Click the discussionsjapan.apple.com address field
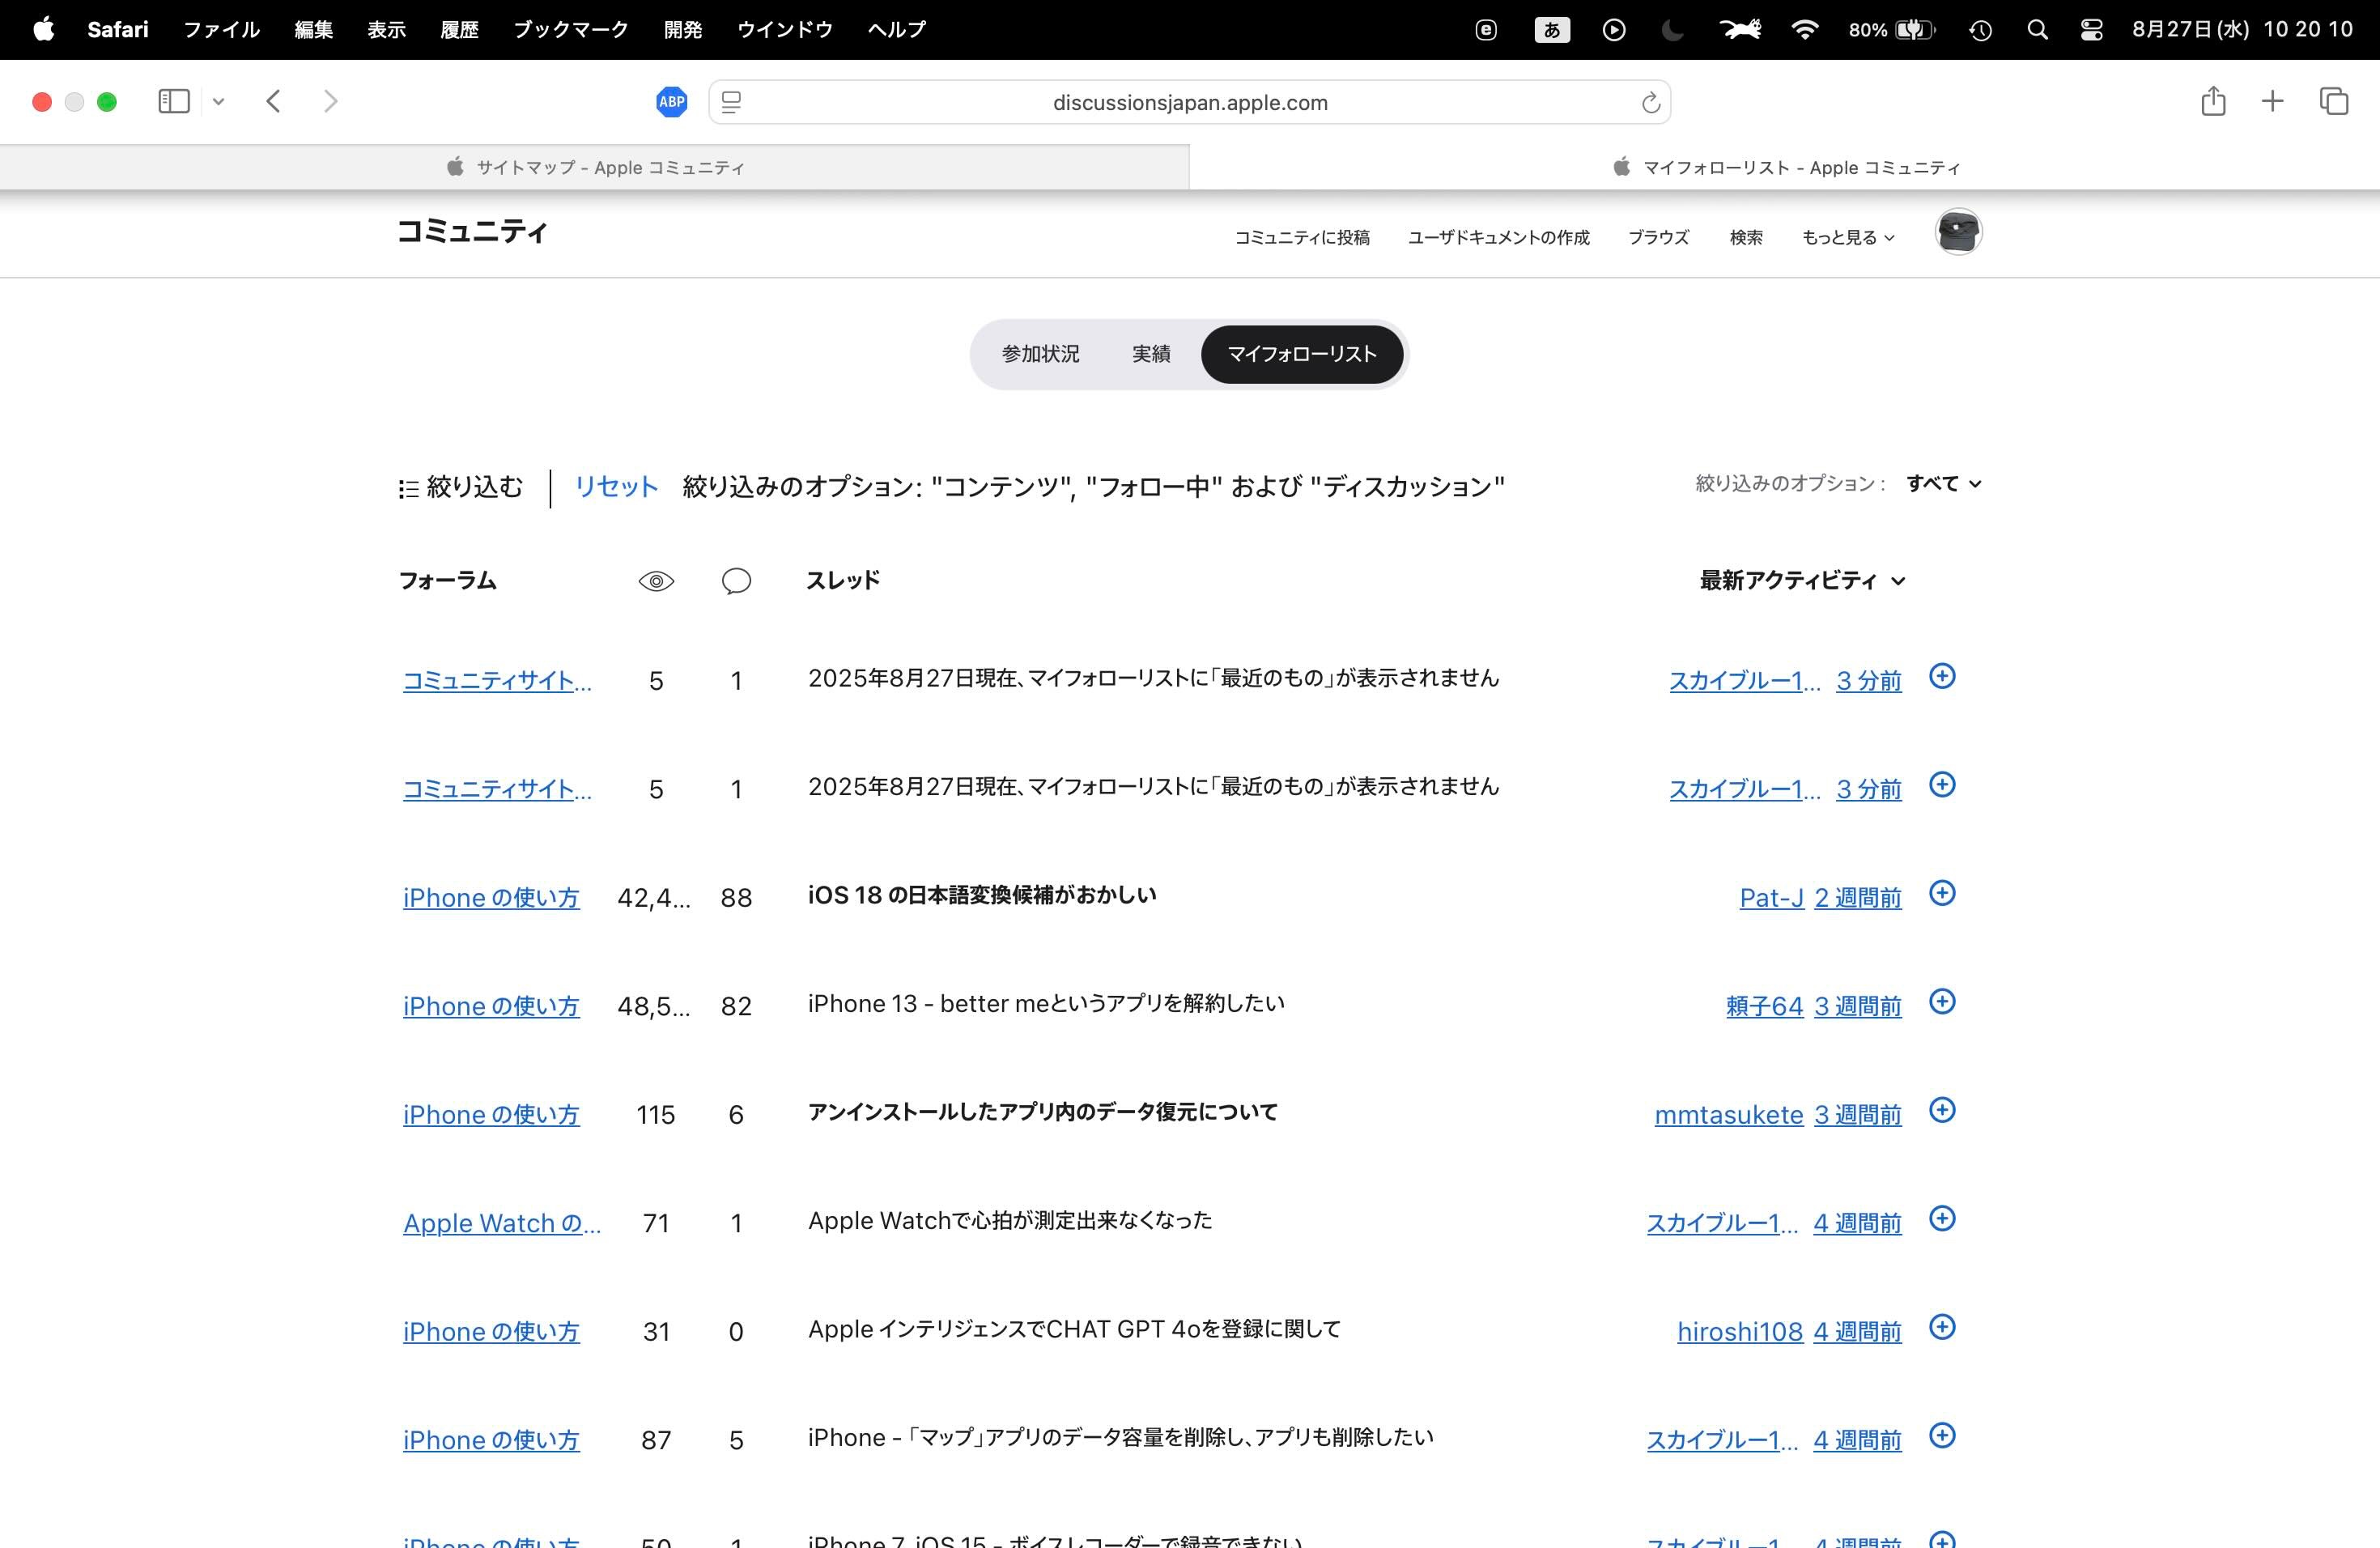Image resolution: width=2380 pixels, height=1548 pixels. click(1189, 103)
